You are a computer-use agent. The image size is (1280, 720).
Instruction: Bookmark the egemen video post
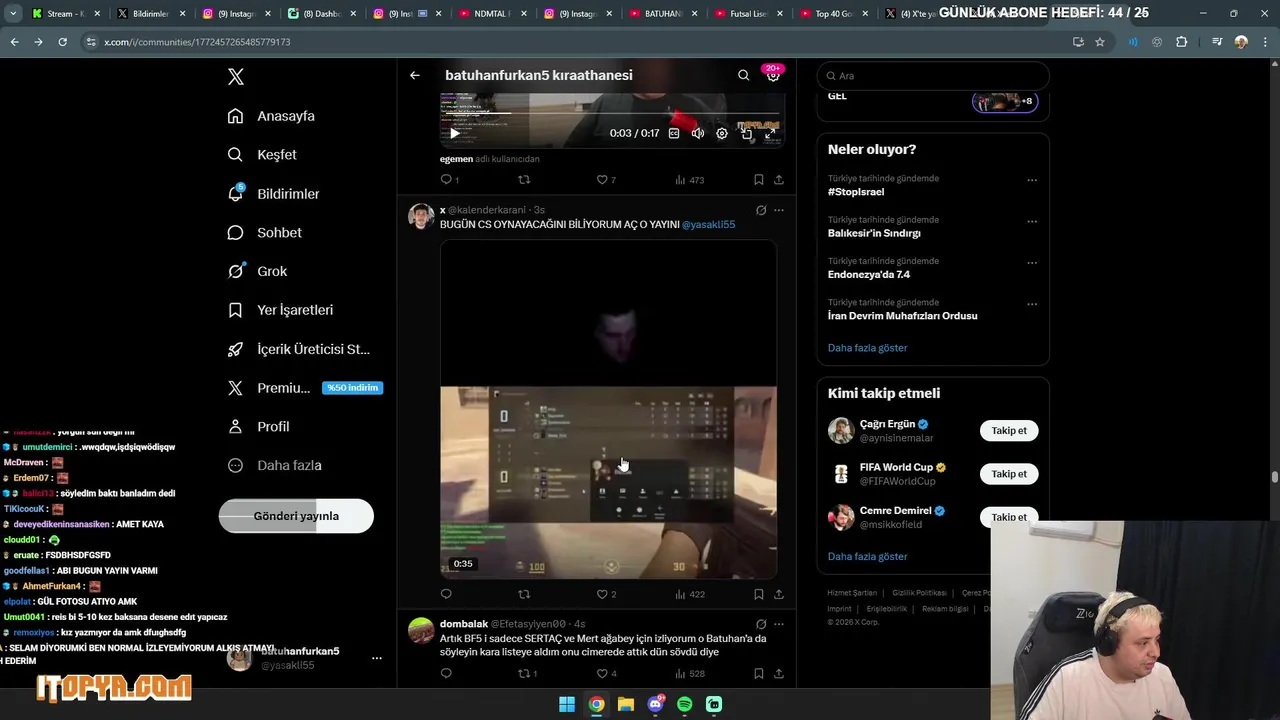tap(758, 180)
